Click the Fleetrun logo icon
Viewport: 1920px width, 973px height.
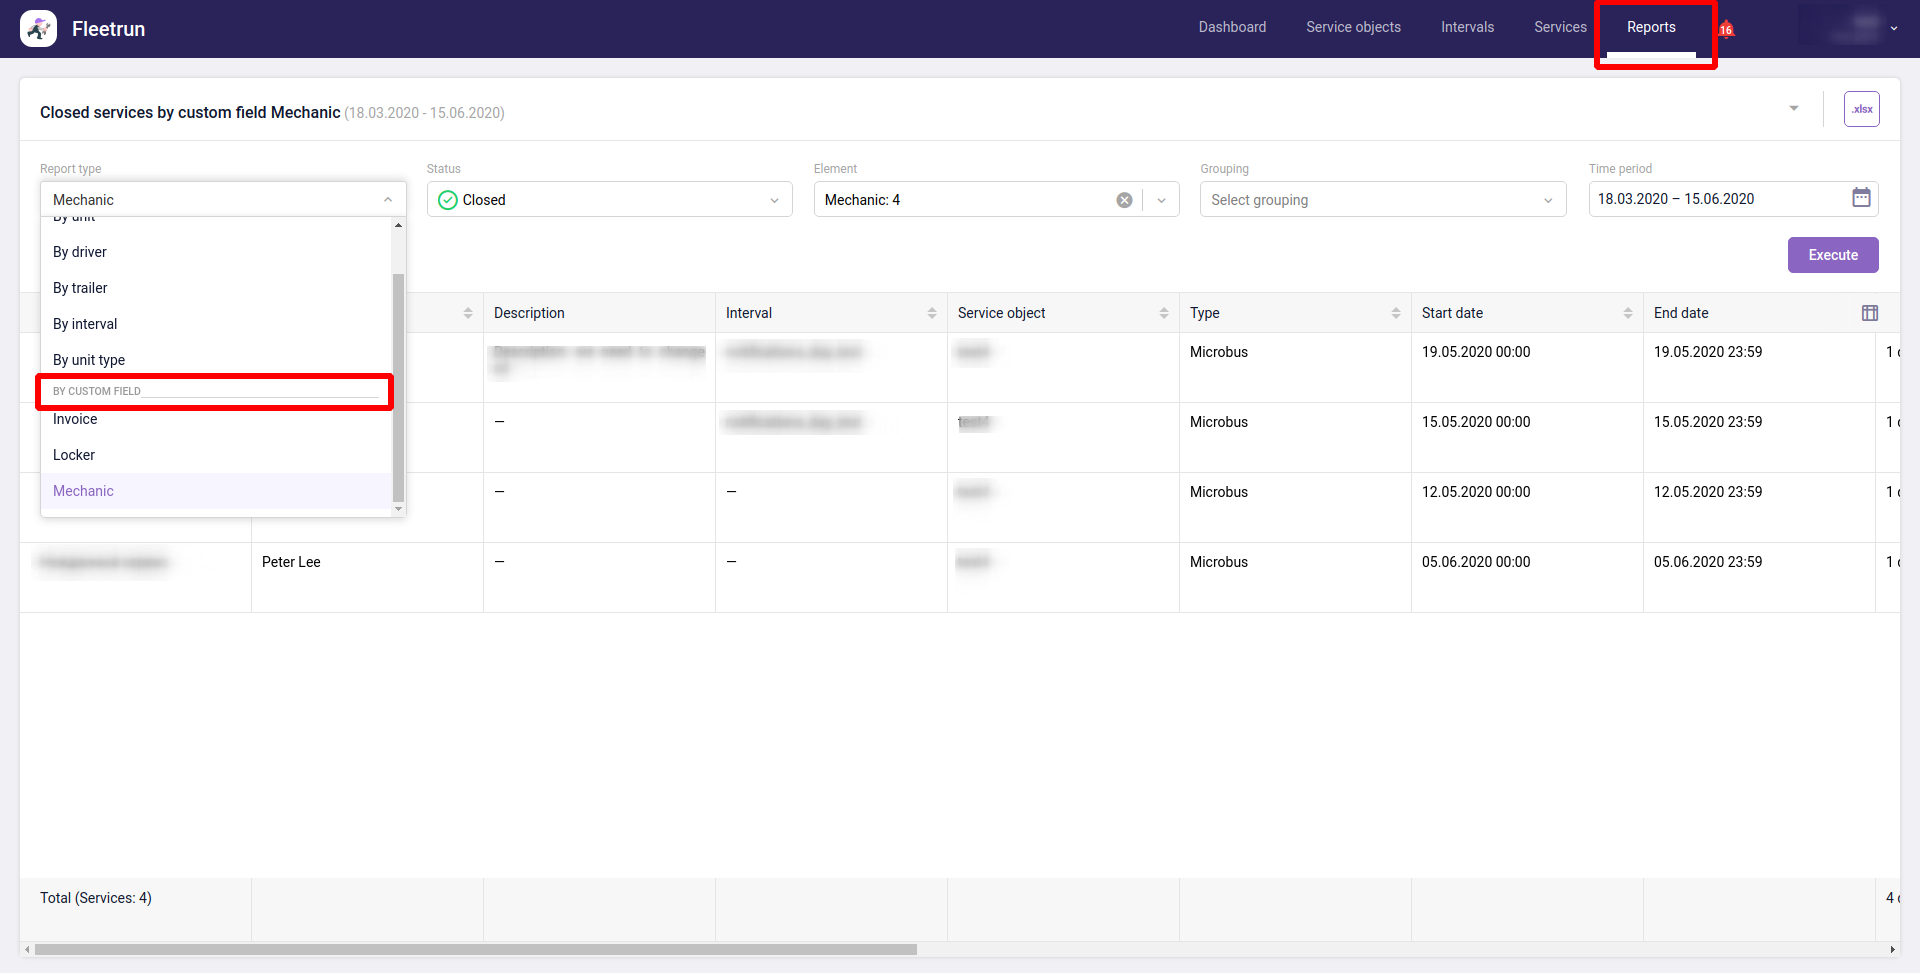point(38,29)
